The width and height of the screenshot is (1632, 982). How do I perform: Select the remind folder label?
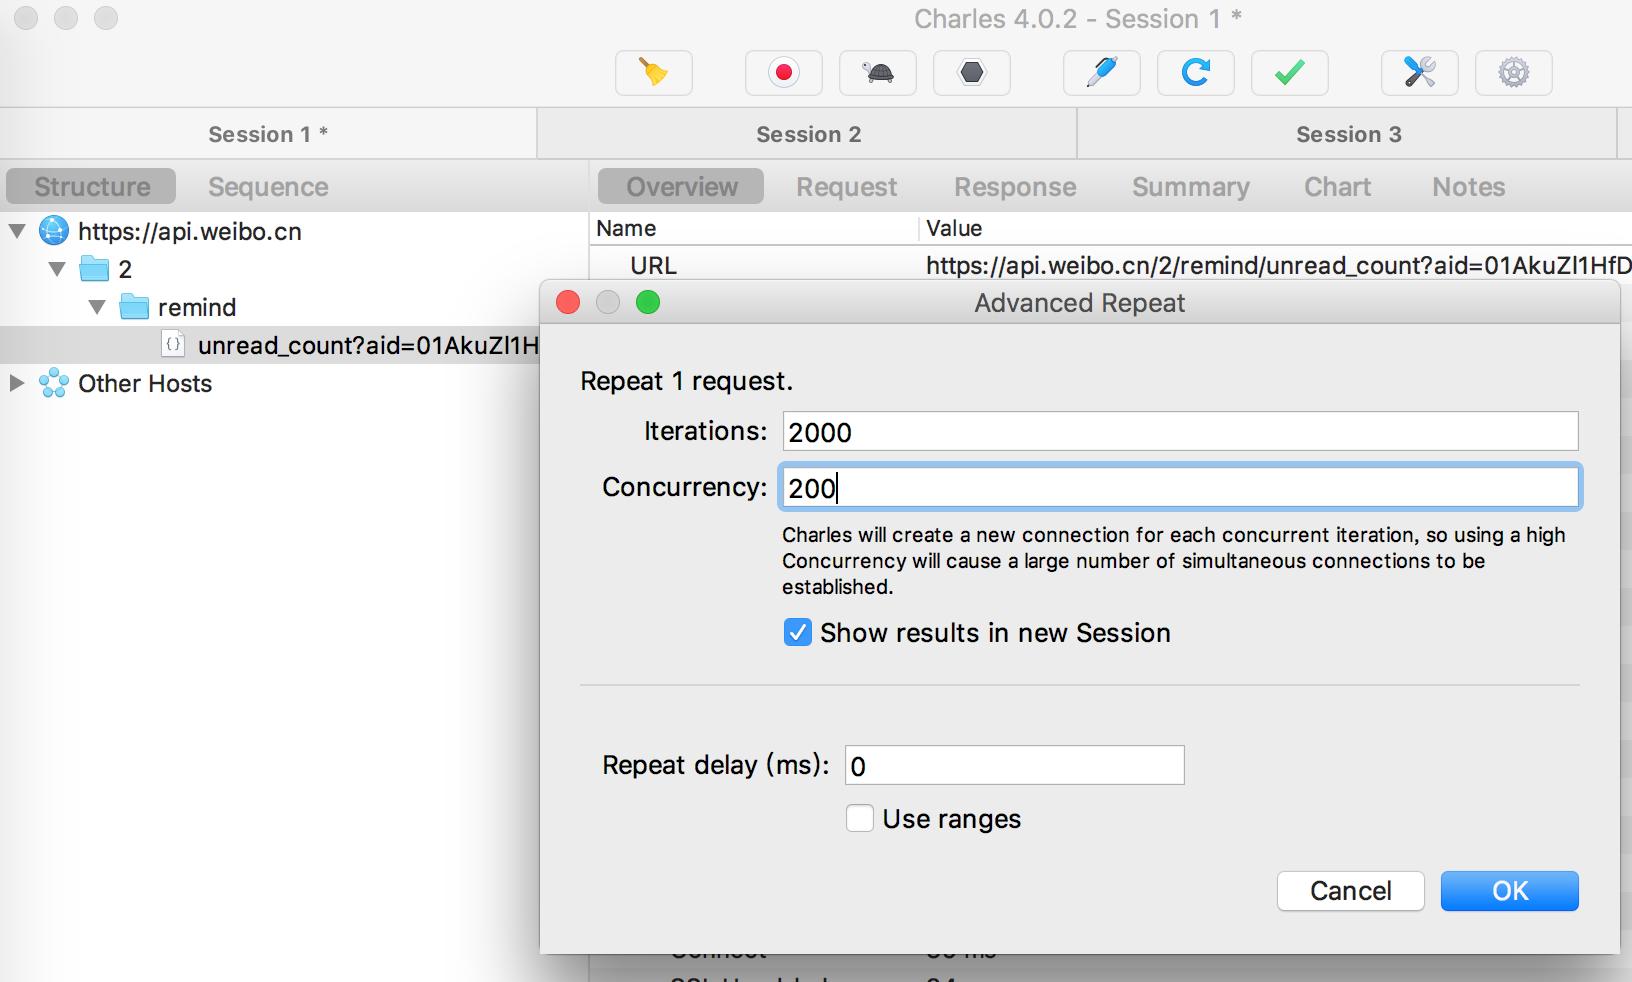(197, 307)
